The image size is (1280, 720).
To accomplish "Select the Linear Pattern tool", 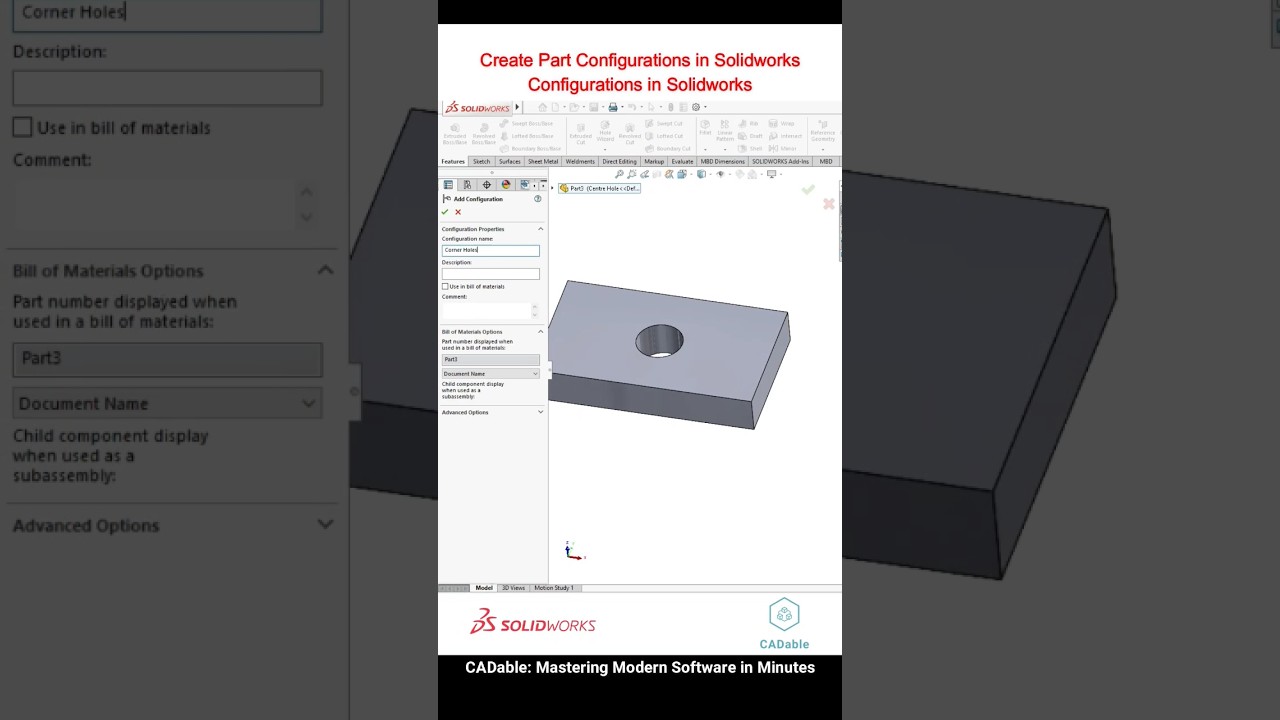I will (725, 130).
